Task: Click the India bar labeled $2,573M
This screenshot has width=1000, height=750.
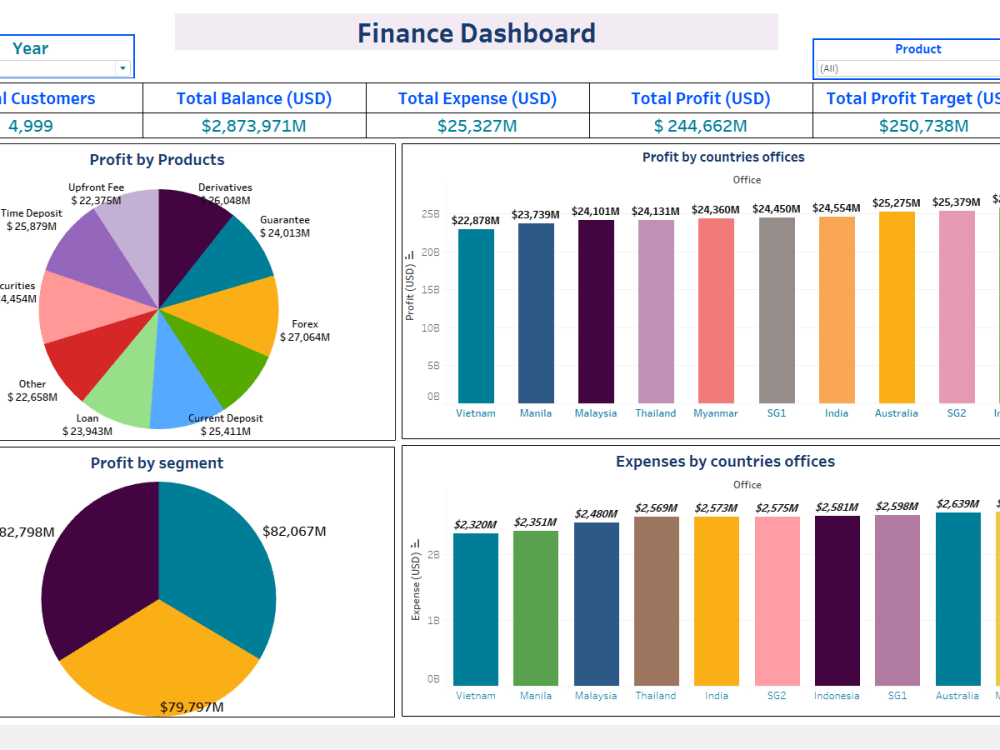Action: coord(716,600)
